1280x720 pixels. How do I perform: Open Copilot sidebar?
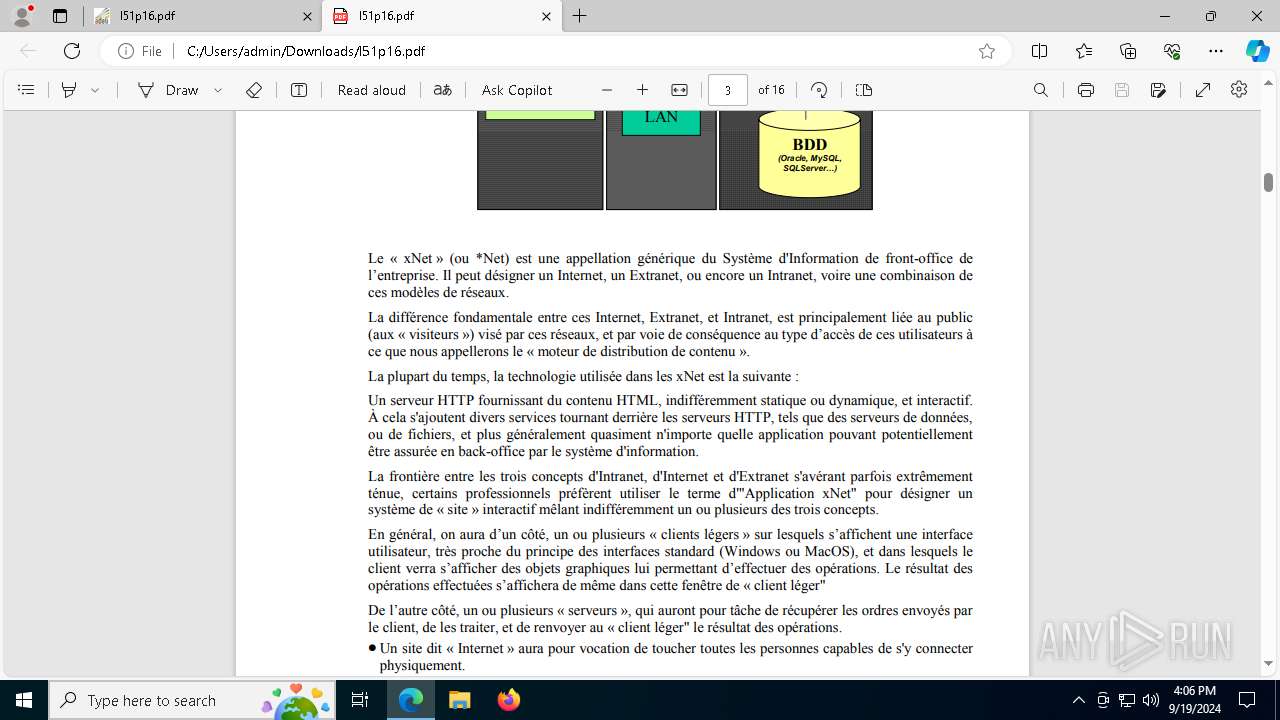[1257, 51]
